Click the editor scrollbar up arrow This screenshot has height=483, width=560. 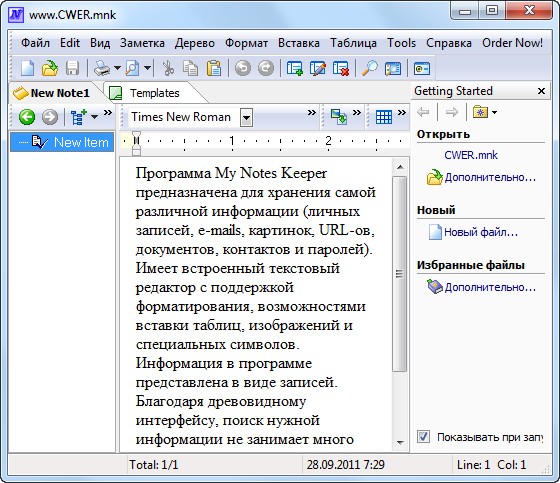click(400, 167)
